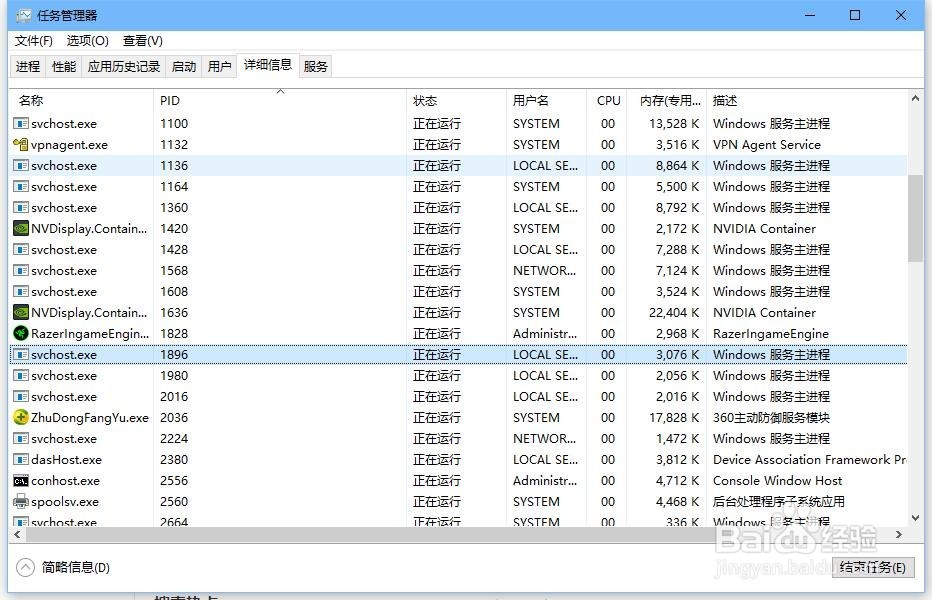932x600 pixels.
Task: Click the svchost.exe icon for PID 1164
Action: 21,187
